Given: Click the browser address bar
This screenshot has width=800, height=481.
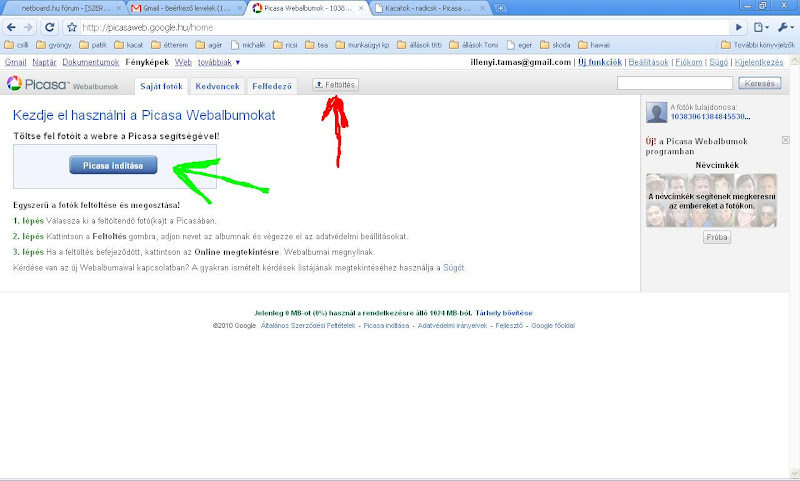Looking at the screenshot, I should (403, 27).
